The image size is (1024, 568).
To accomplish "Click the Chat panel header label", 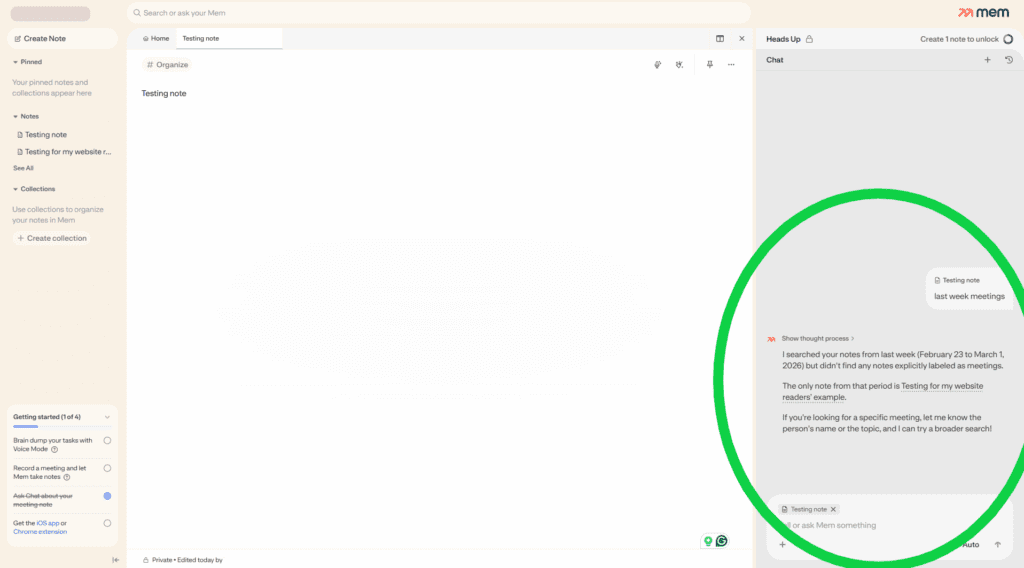I will pyautogui.click(x=775, y=60).
